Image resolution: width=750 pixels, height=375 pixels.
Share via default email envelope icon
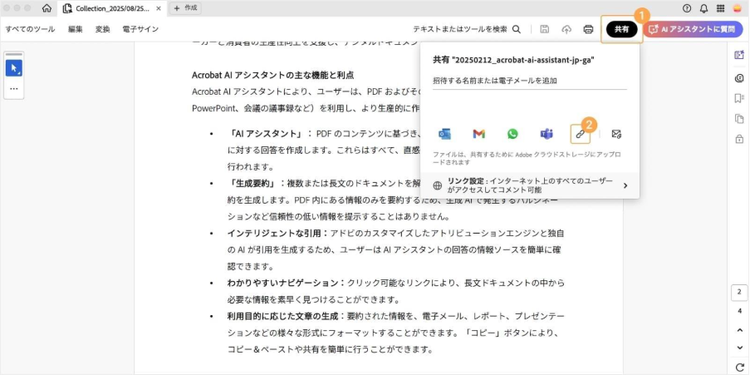point(617,134)
